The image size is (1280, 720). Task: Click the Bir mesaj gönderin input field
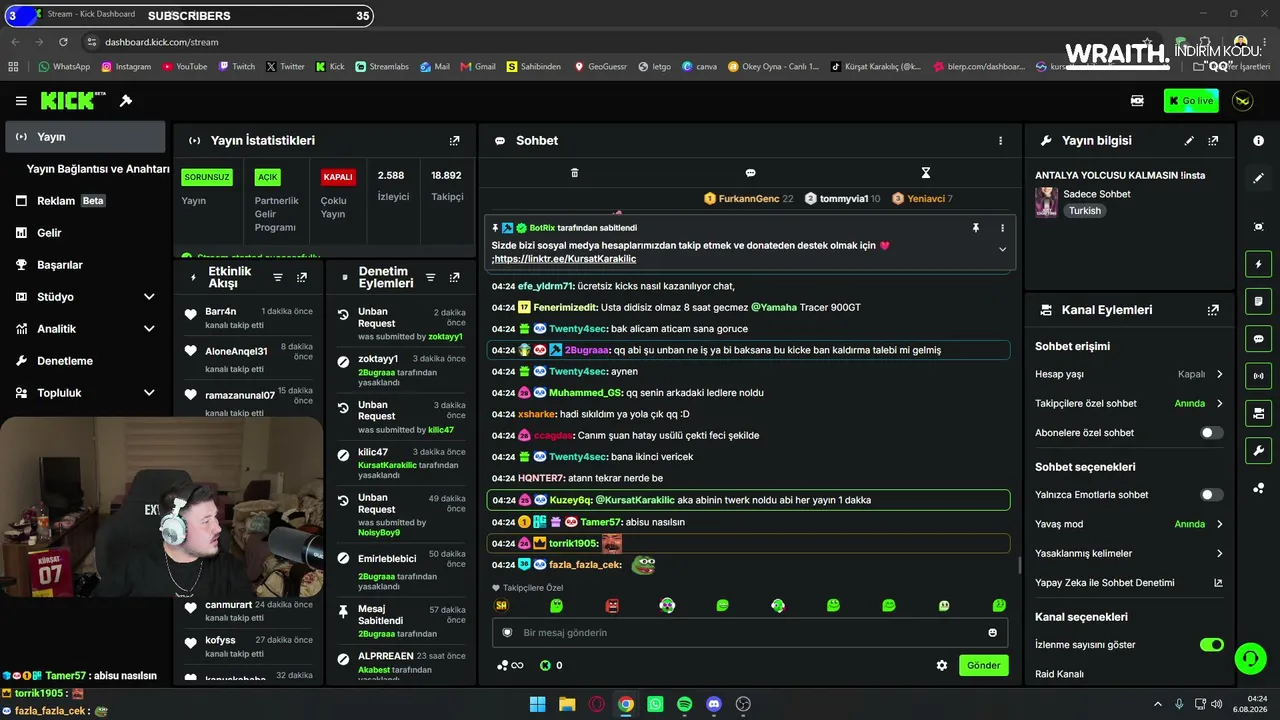click(750, 633)
